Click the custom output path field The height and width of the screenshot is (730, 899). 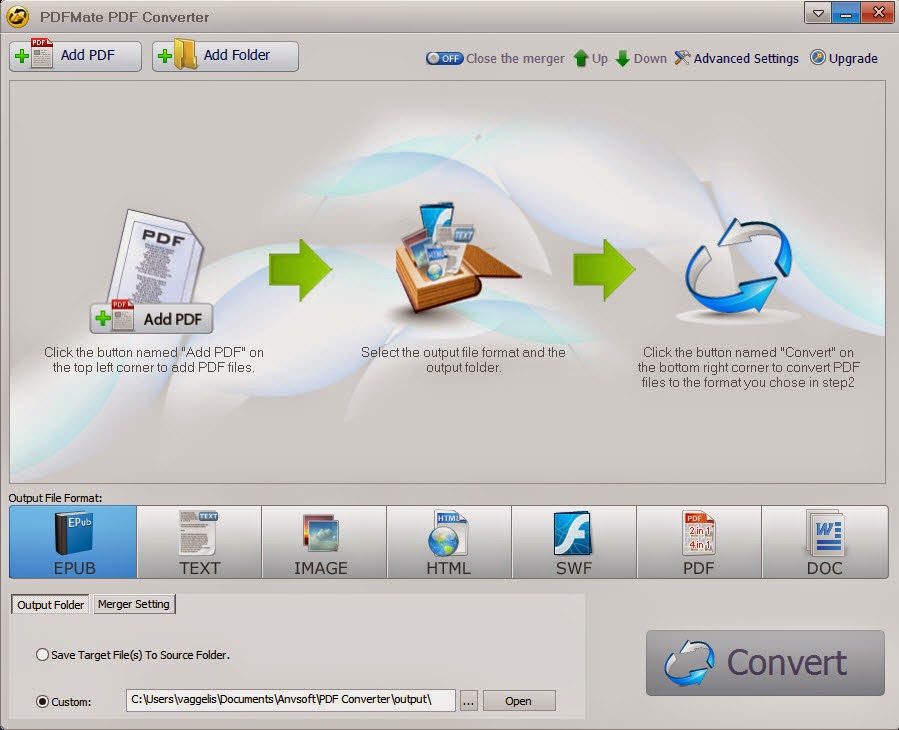point(291,700)
